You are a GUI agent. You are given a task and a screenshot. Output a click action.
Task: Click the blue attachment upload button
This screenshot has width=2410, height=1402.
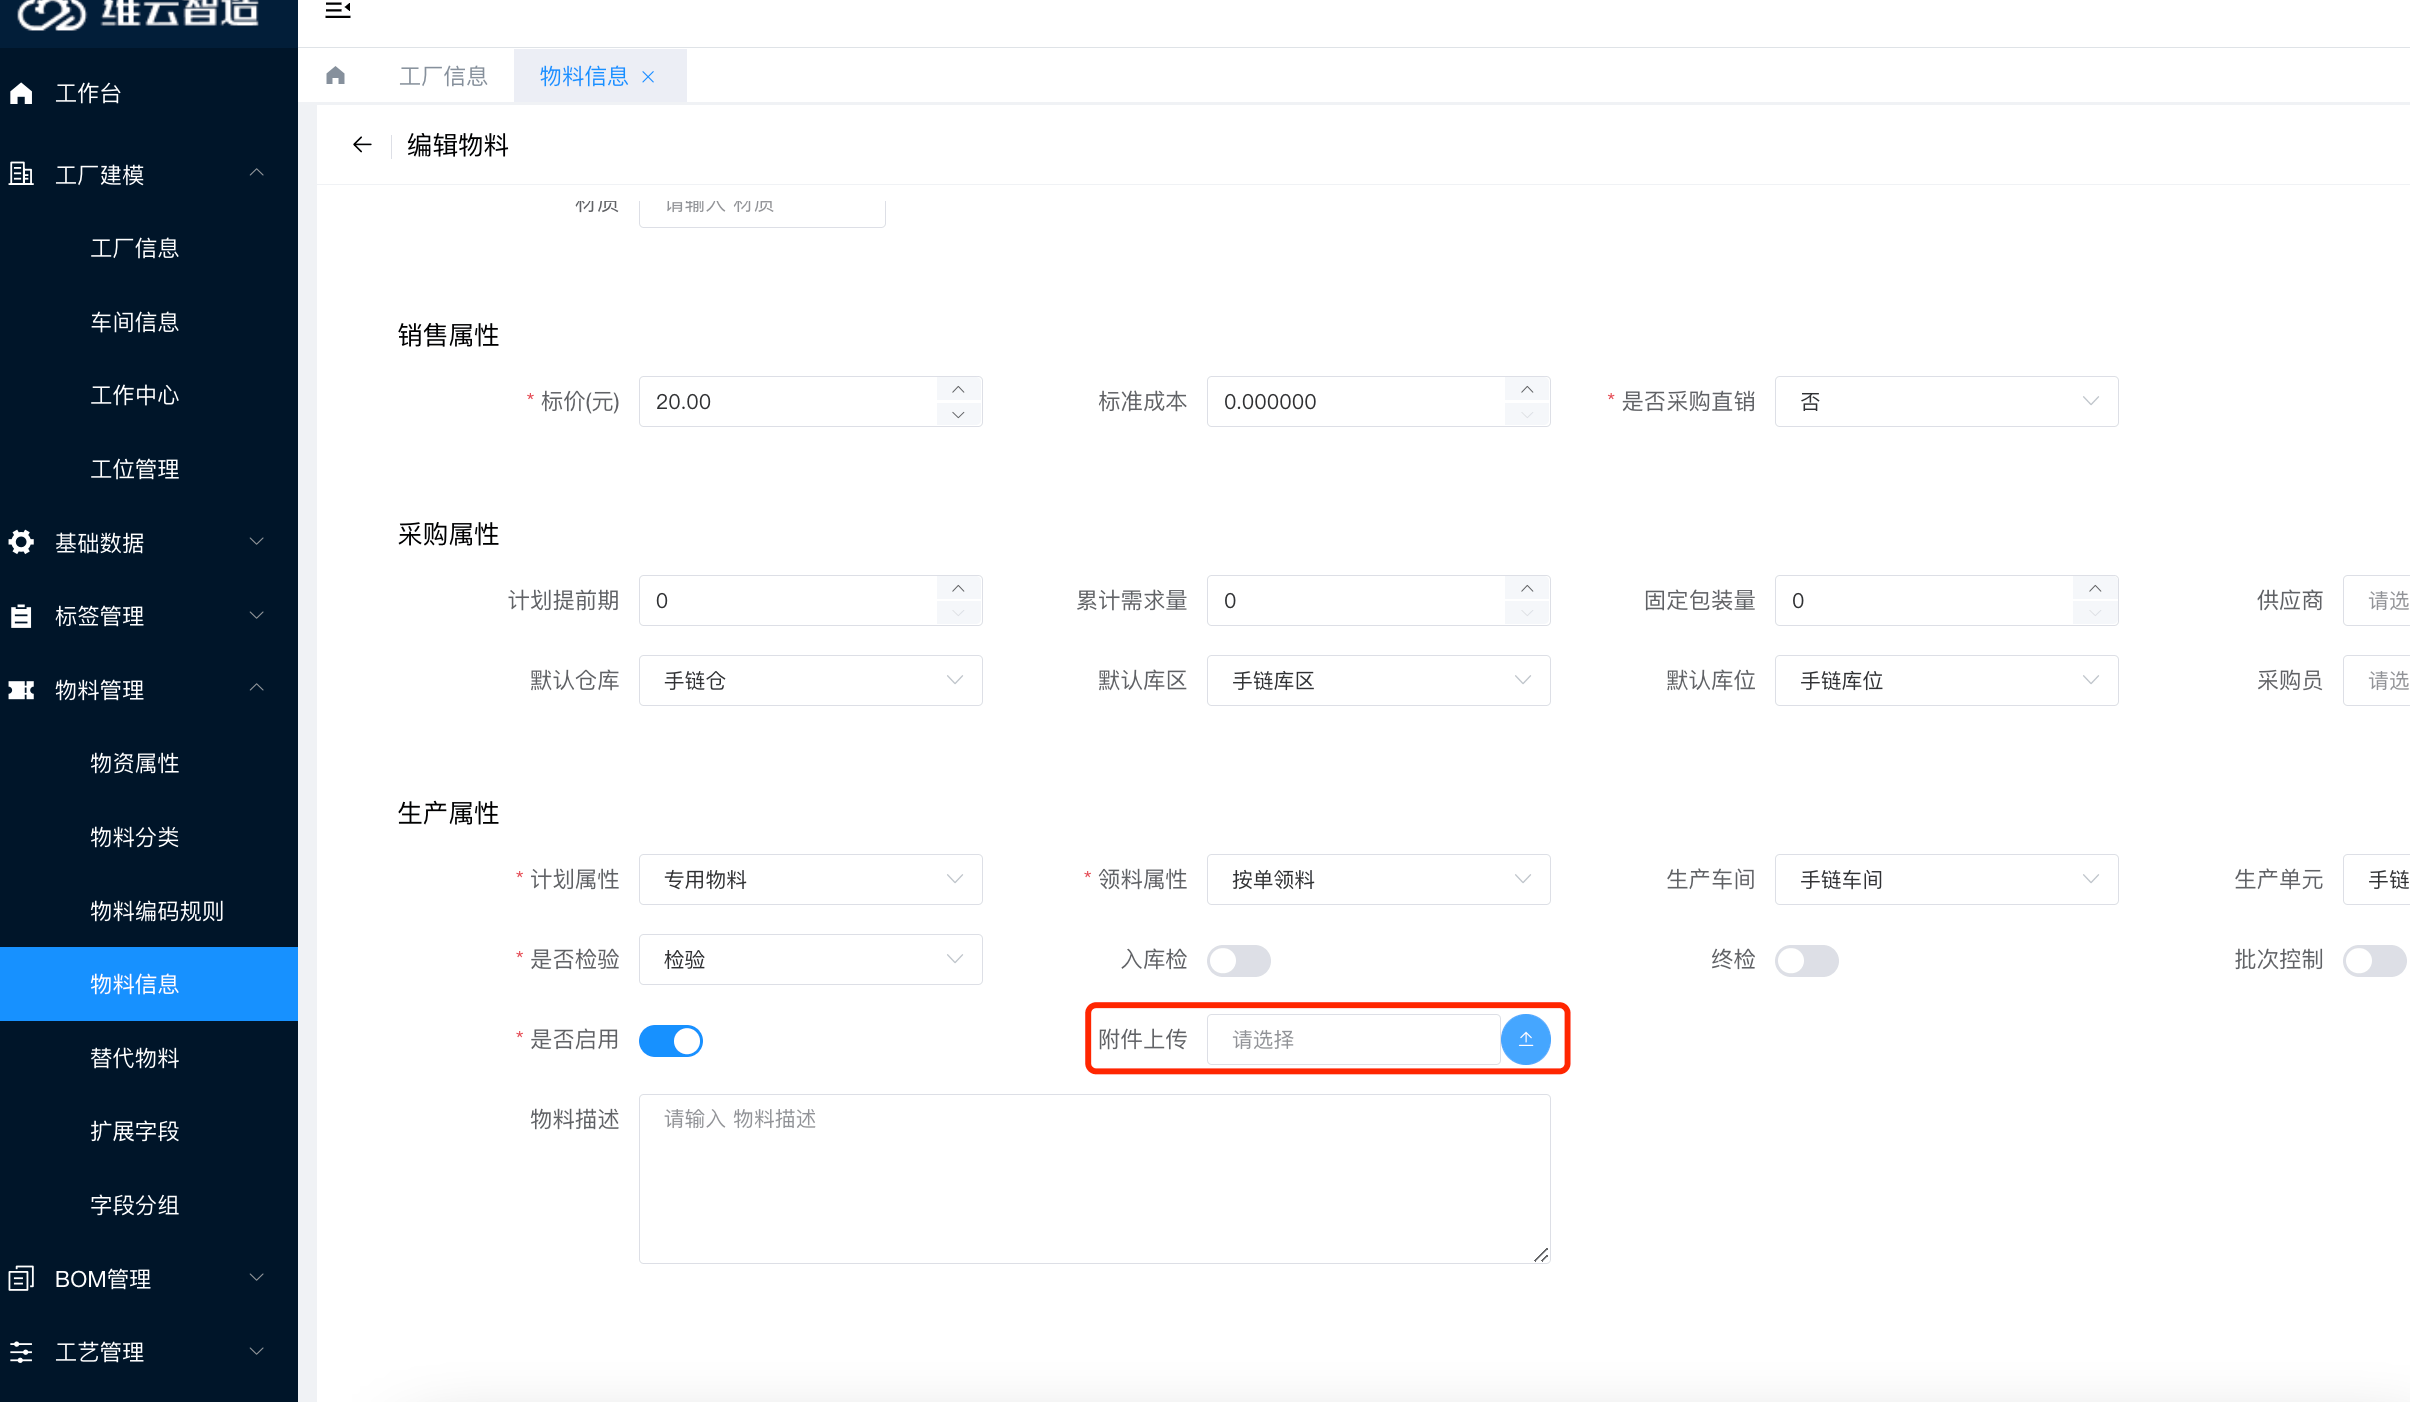[1525, 1040]
